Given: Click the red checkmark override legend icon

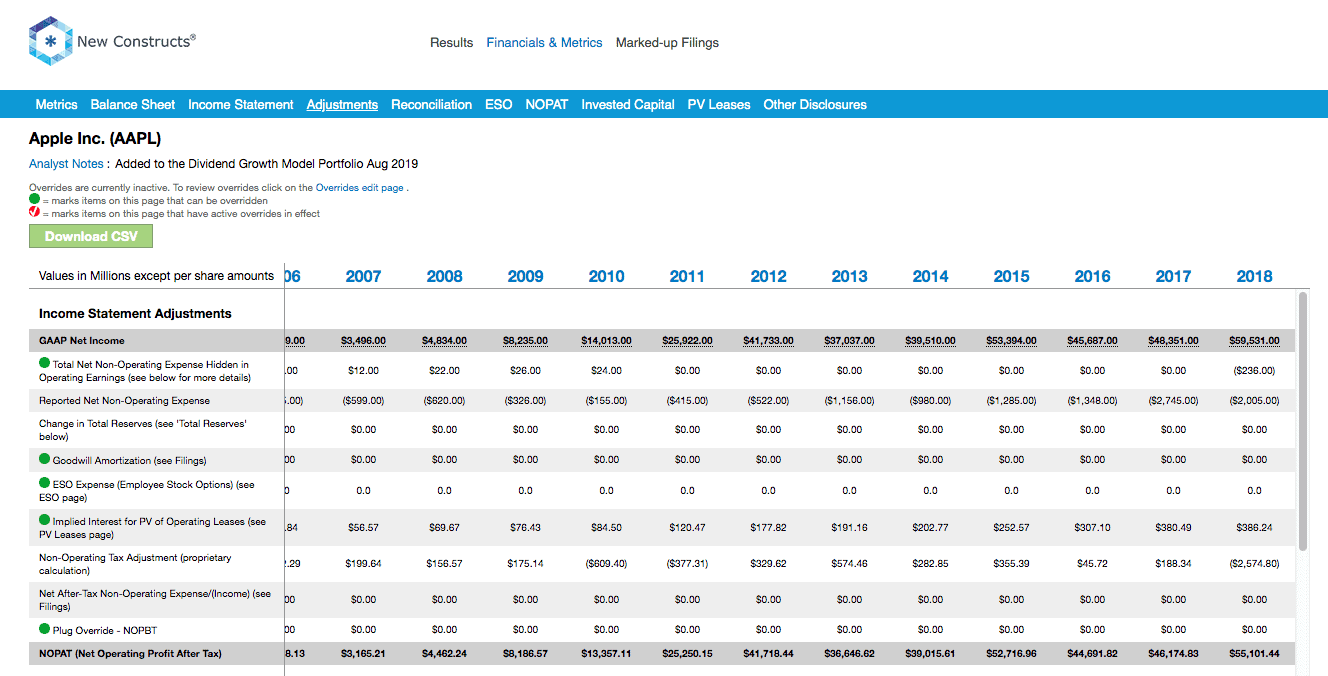Looking at the screenshot, I should (34, 213).
